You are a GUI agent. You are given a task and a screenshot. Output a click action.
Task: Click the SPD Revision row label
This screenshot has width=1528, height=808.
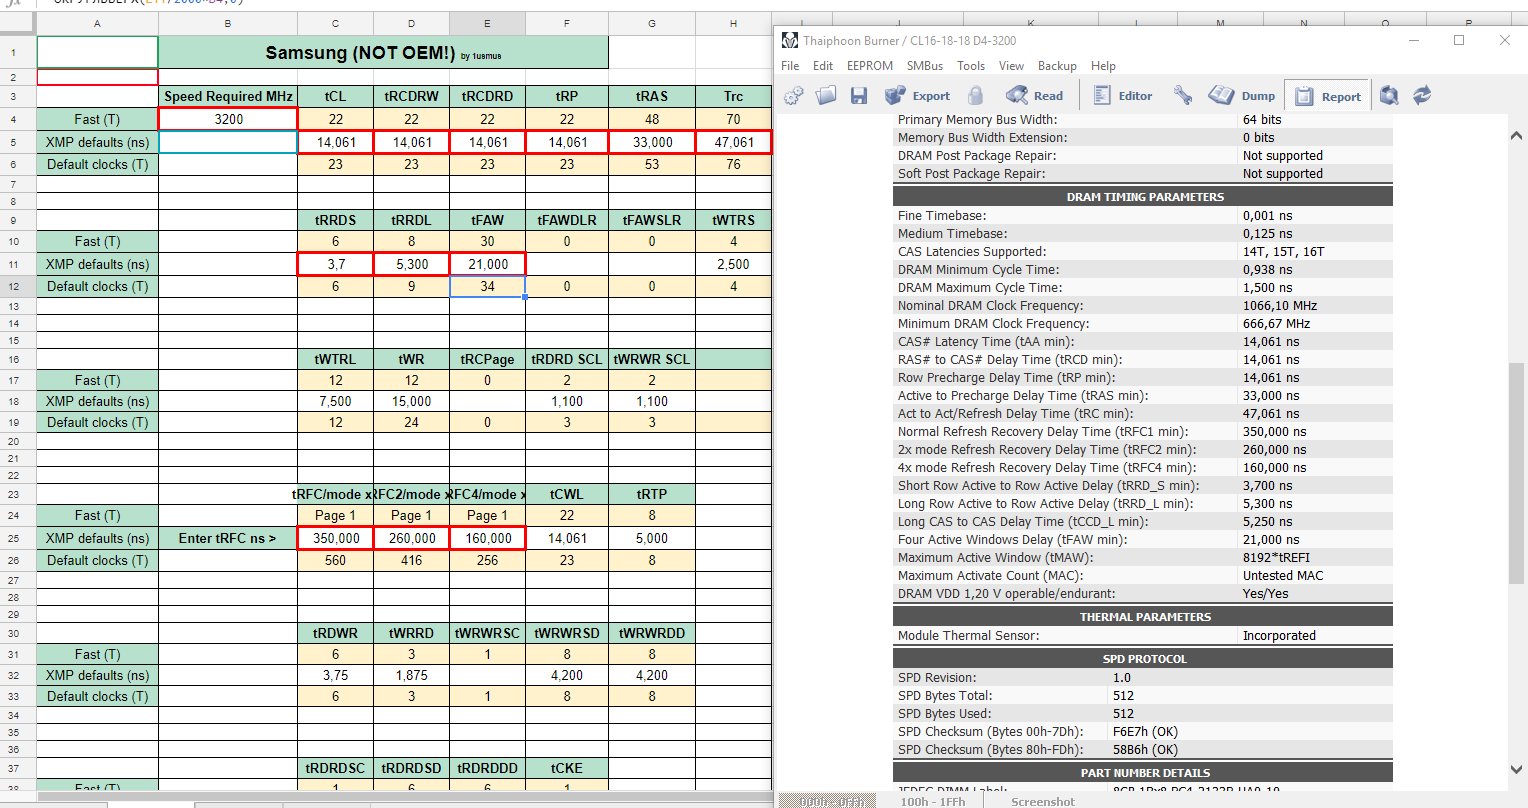tap(937, 678)
